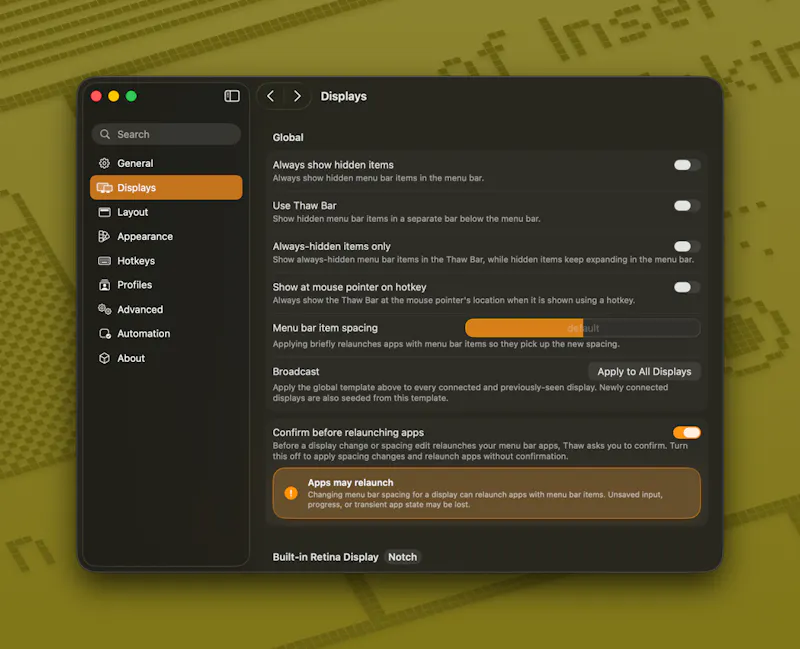Toggle Always-hidden items only switch
The image size is (800, 649).
click(687, 246)
